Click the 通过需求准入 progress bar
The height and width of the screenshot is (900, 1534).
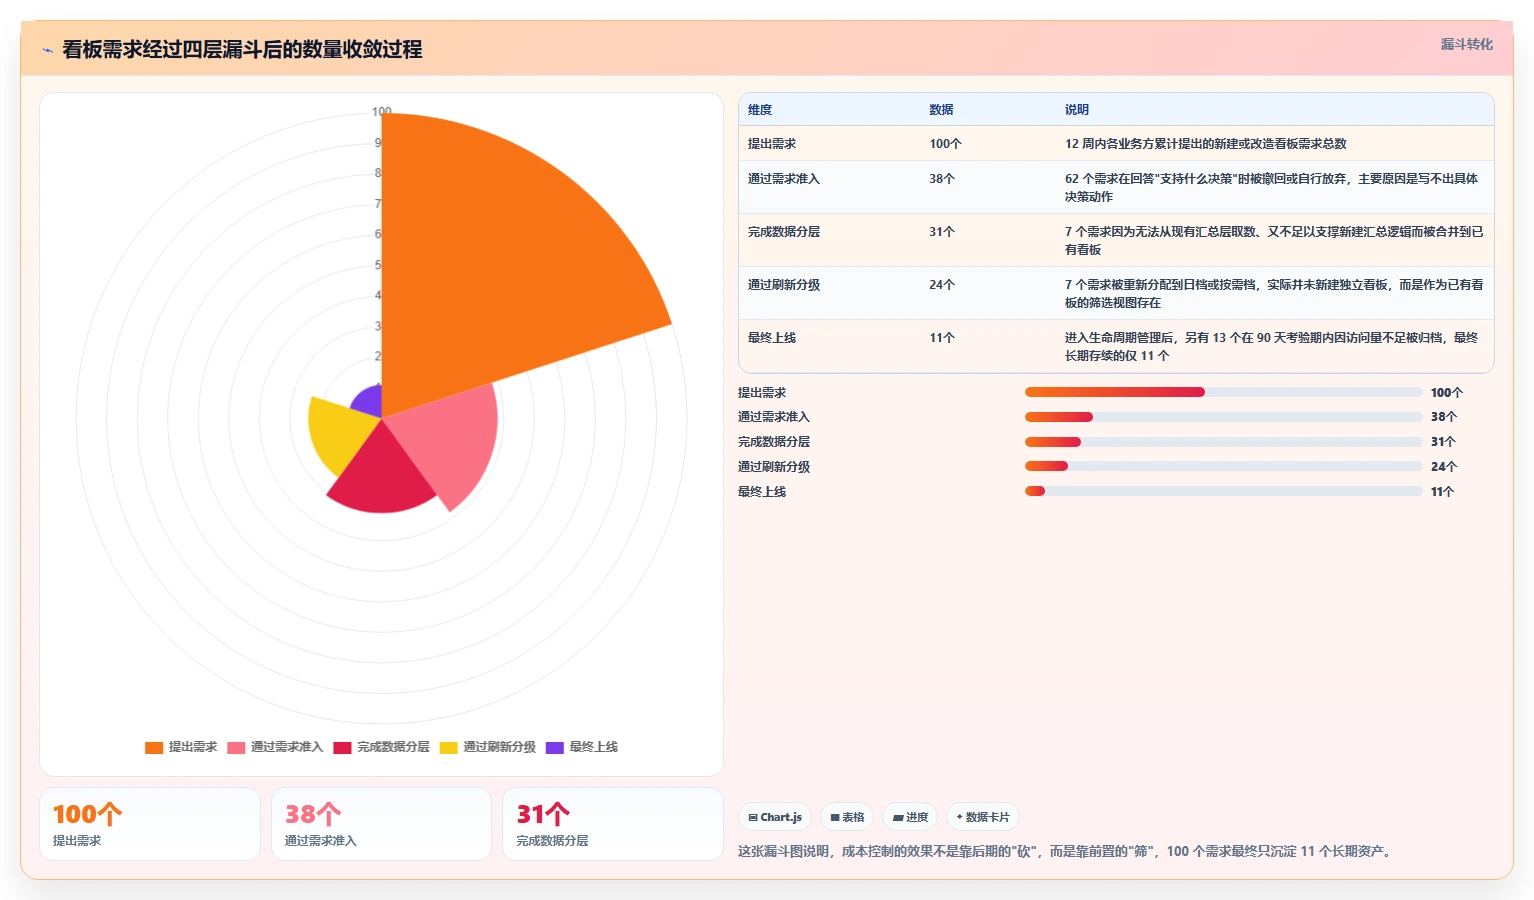click(x=1223, y=417)
